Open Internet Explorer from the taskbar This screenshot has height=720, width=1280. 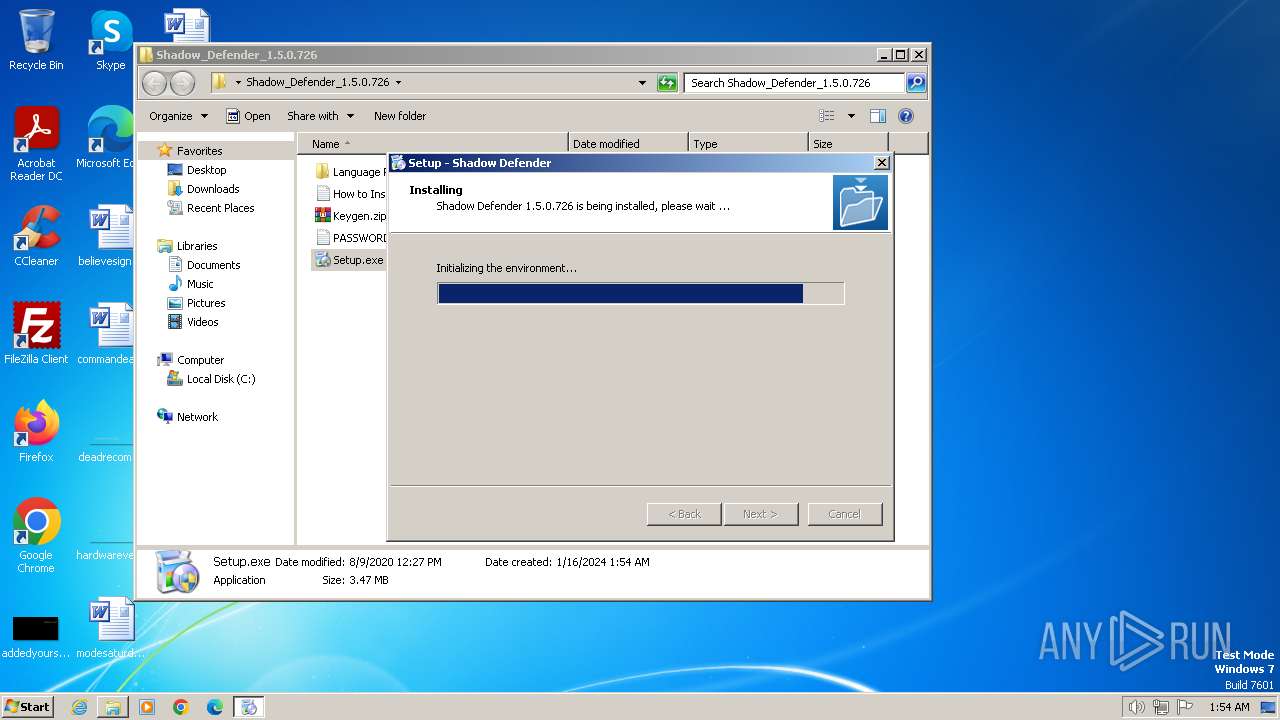[79, 707]
